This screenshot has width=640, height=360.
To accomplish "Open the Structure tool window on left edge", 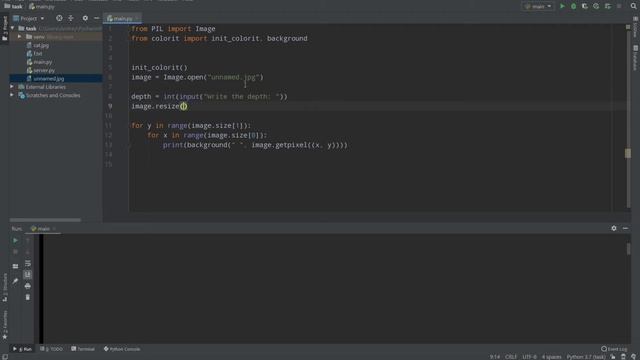I will (x=5, y=288).
